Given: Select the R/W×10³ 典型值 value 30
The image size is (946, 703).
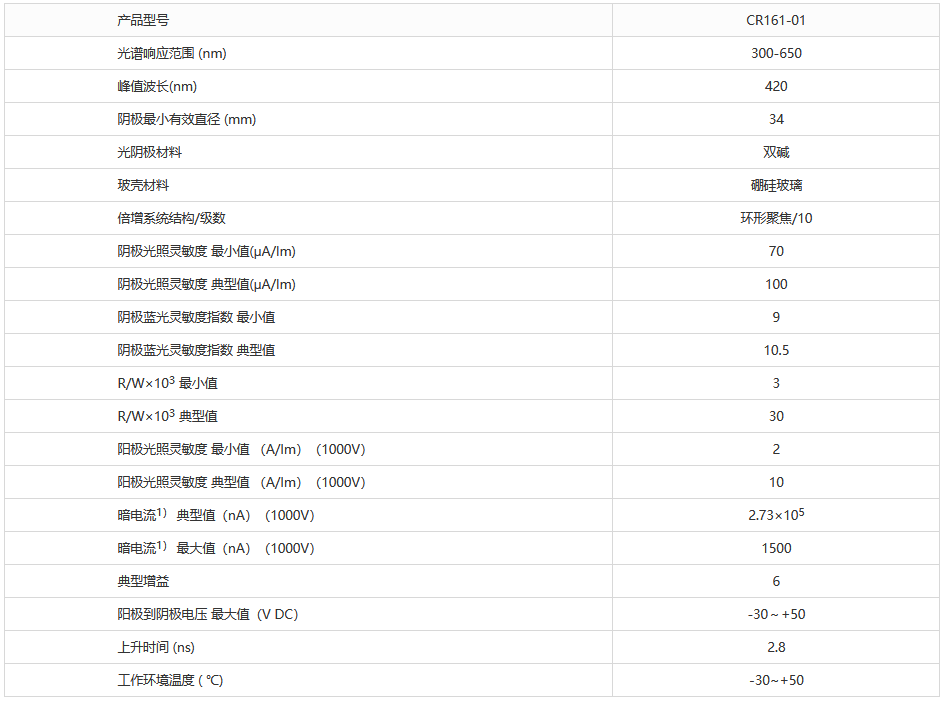Looking at the screenshot, I should [776, 416].
